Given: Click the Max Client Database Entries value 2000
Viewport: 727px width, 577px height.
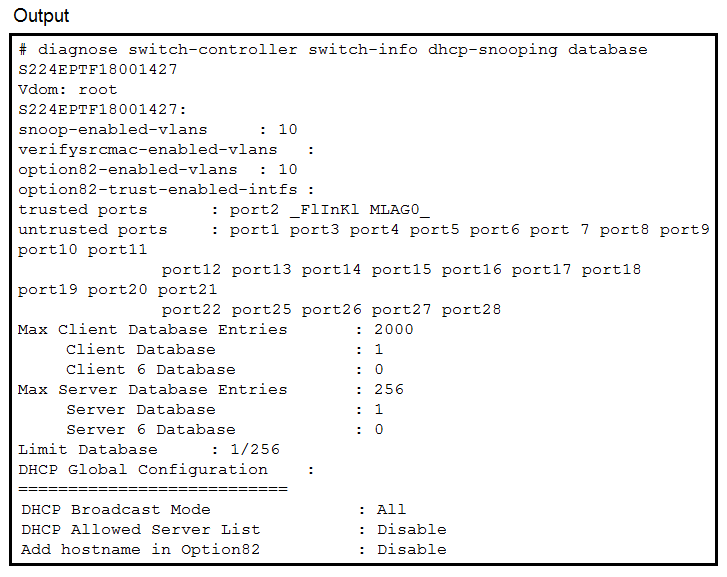Looking at the screenshot, I should coord(394,329).
